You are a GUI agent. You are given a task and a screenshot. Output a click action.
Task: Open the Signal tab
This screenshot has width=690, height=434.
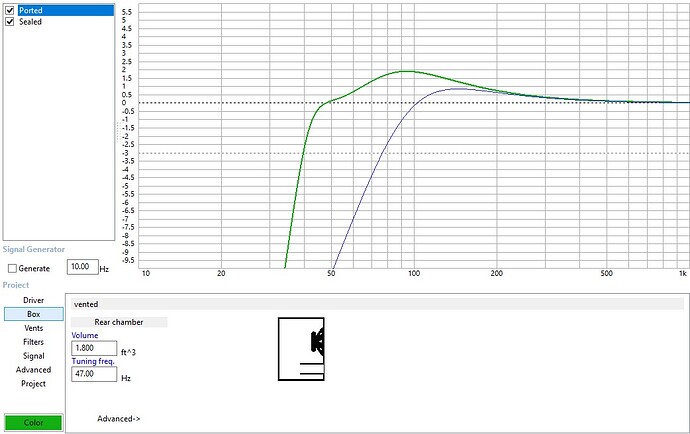(x=34, y=356)
